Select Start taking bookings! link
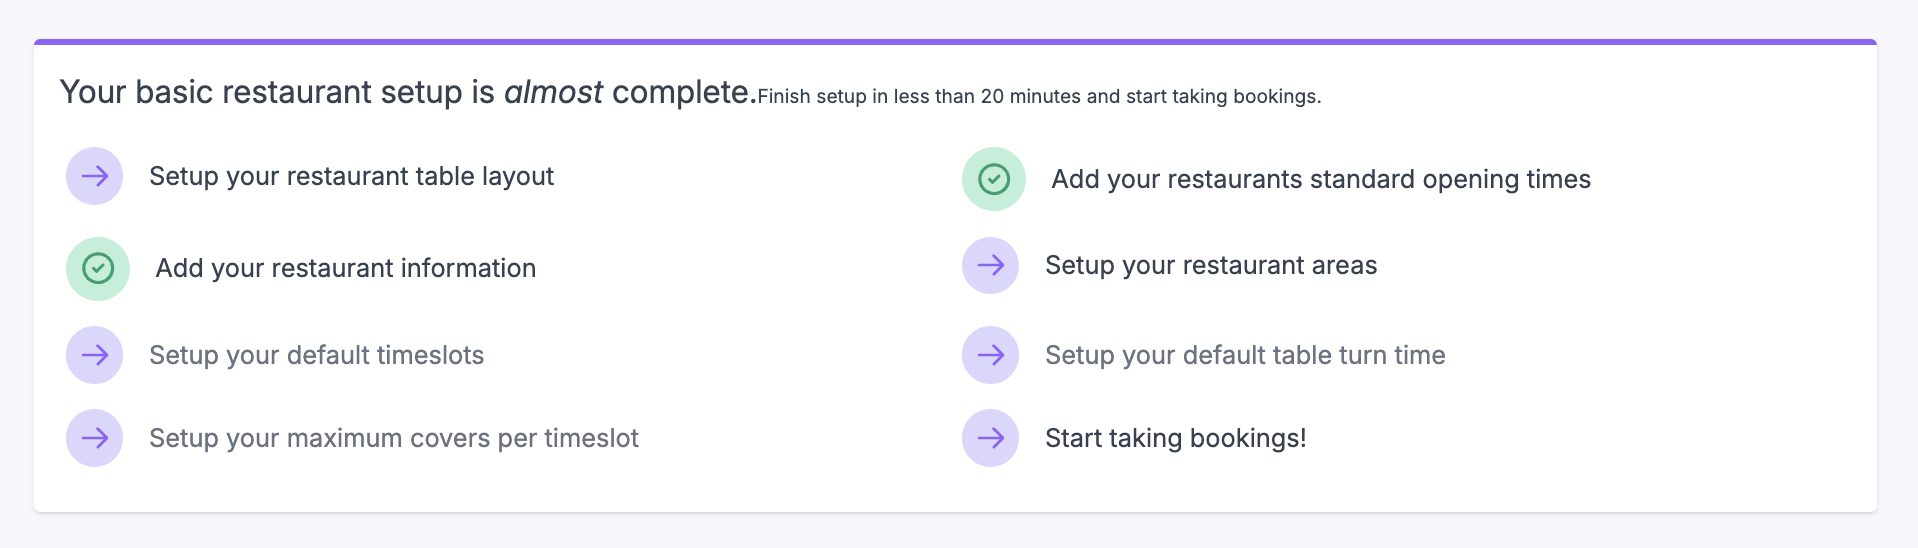 click(x=1176, y=438)
